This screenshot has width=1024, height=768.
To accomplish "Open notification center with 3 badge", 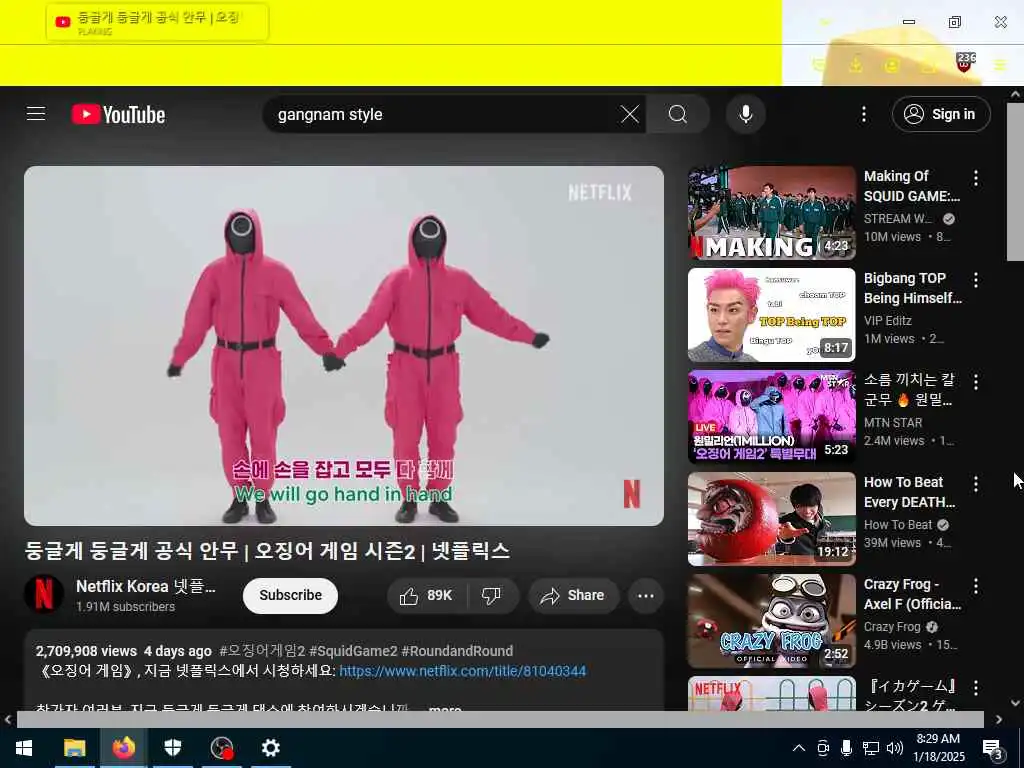I will coord(993,749).
